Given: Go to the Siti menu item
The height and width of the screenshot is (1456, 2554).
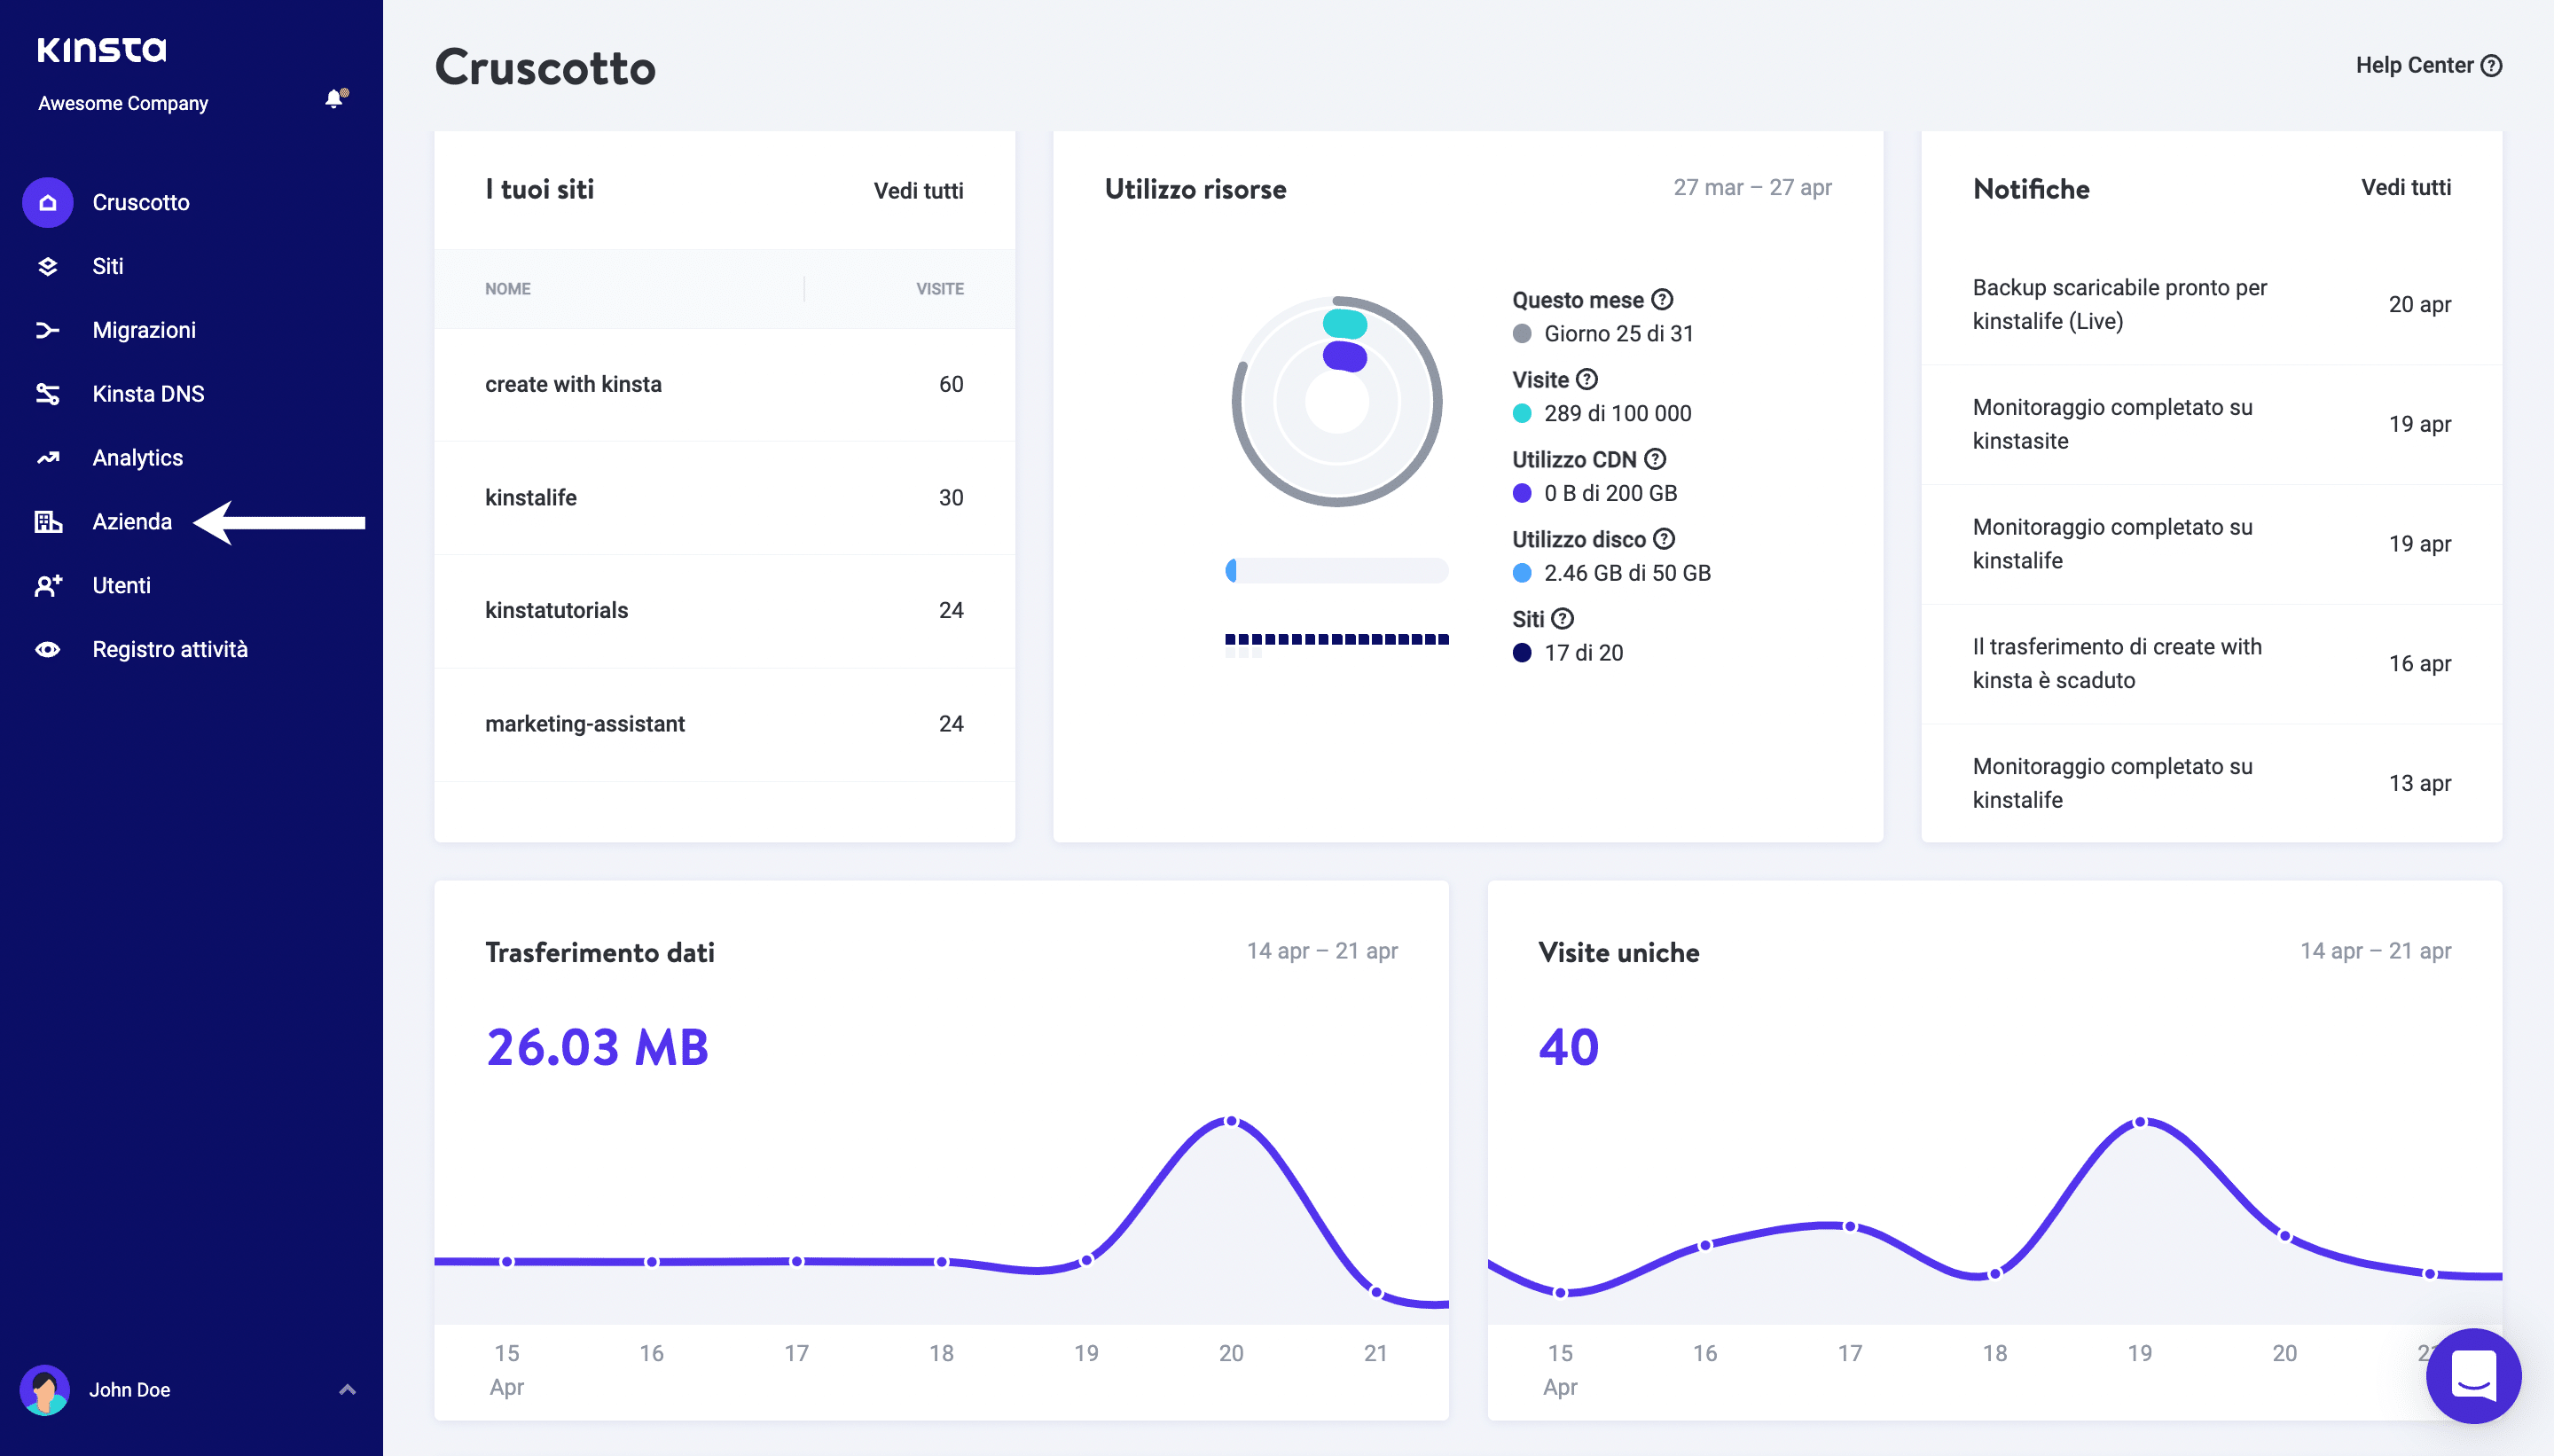Looking at the screenshot, I should point(108,266).
